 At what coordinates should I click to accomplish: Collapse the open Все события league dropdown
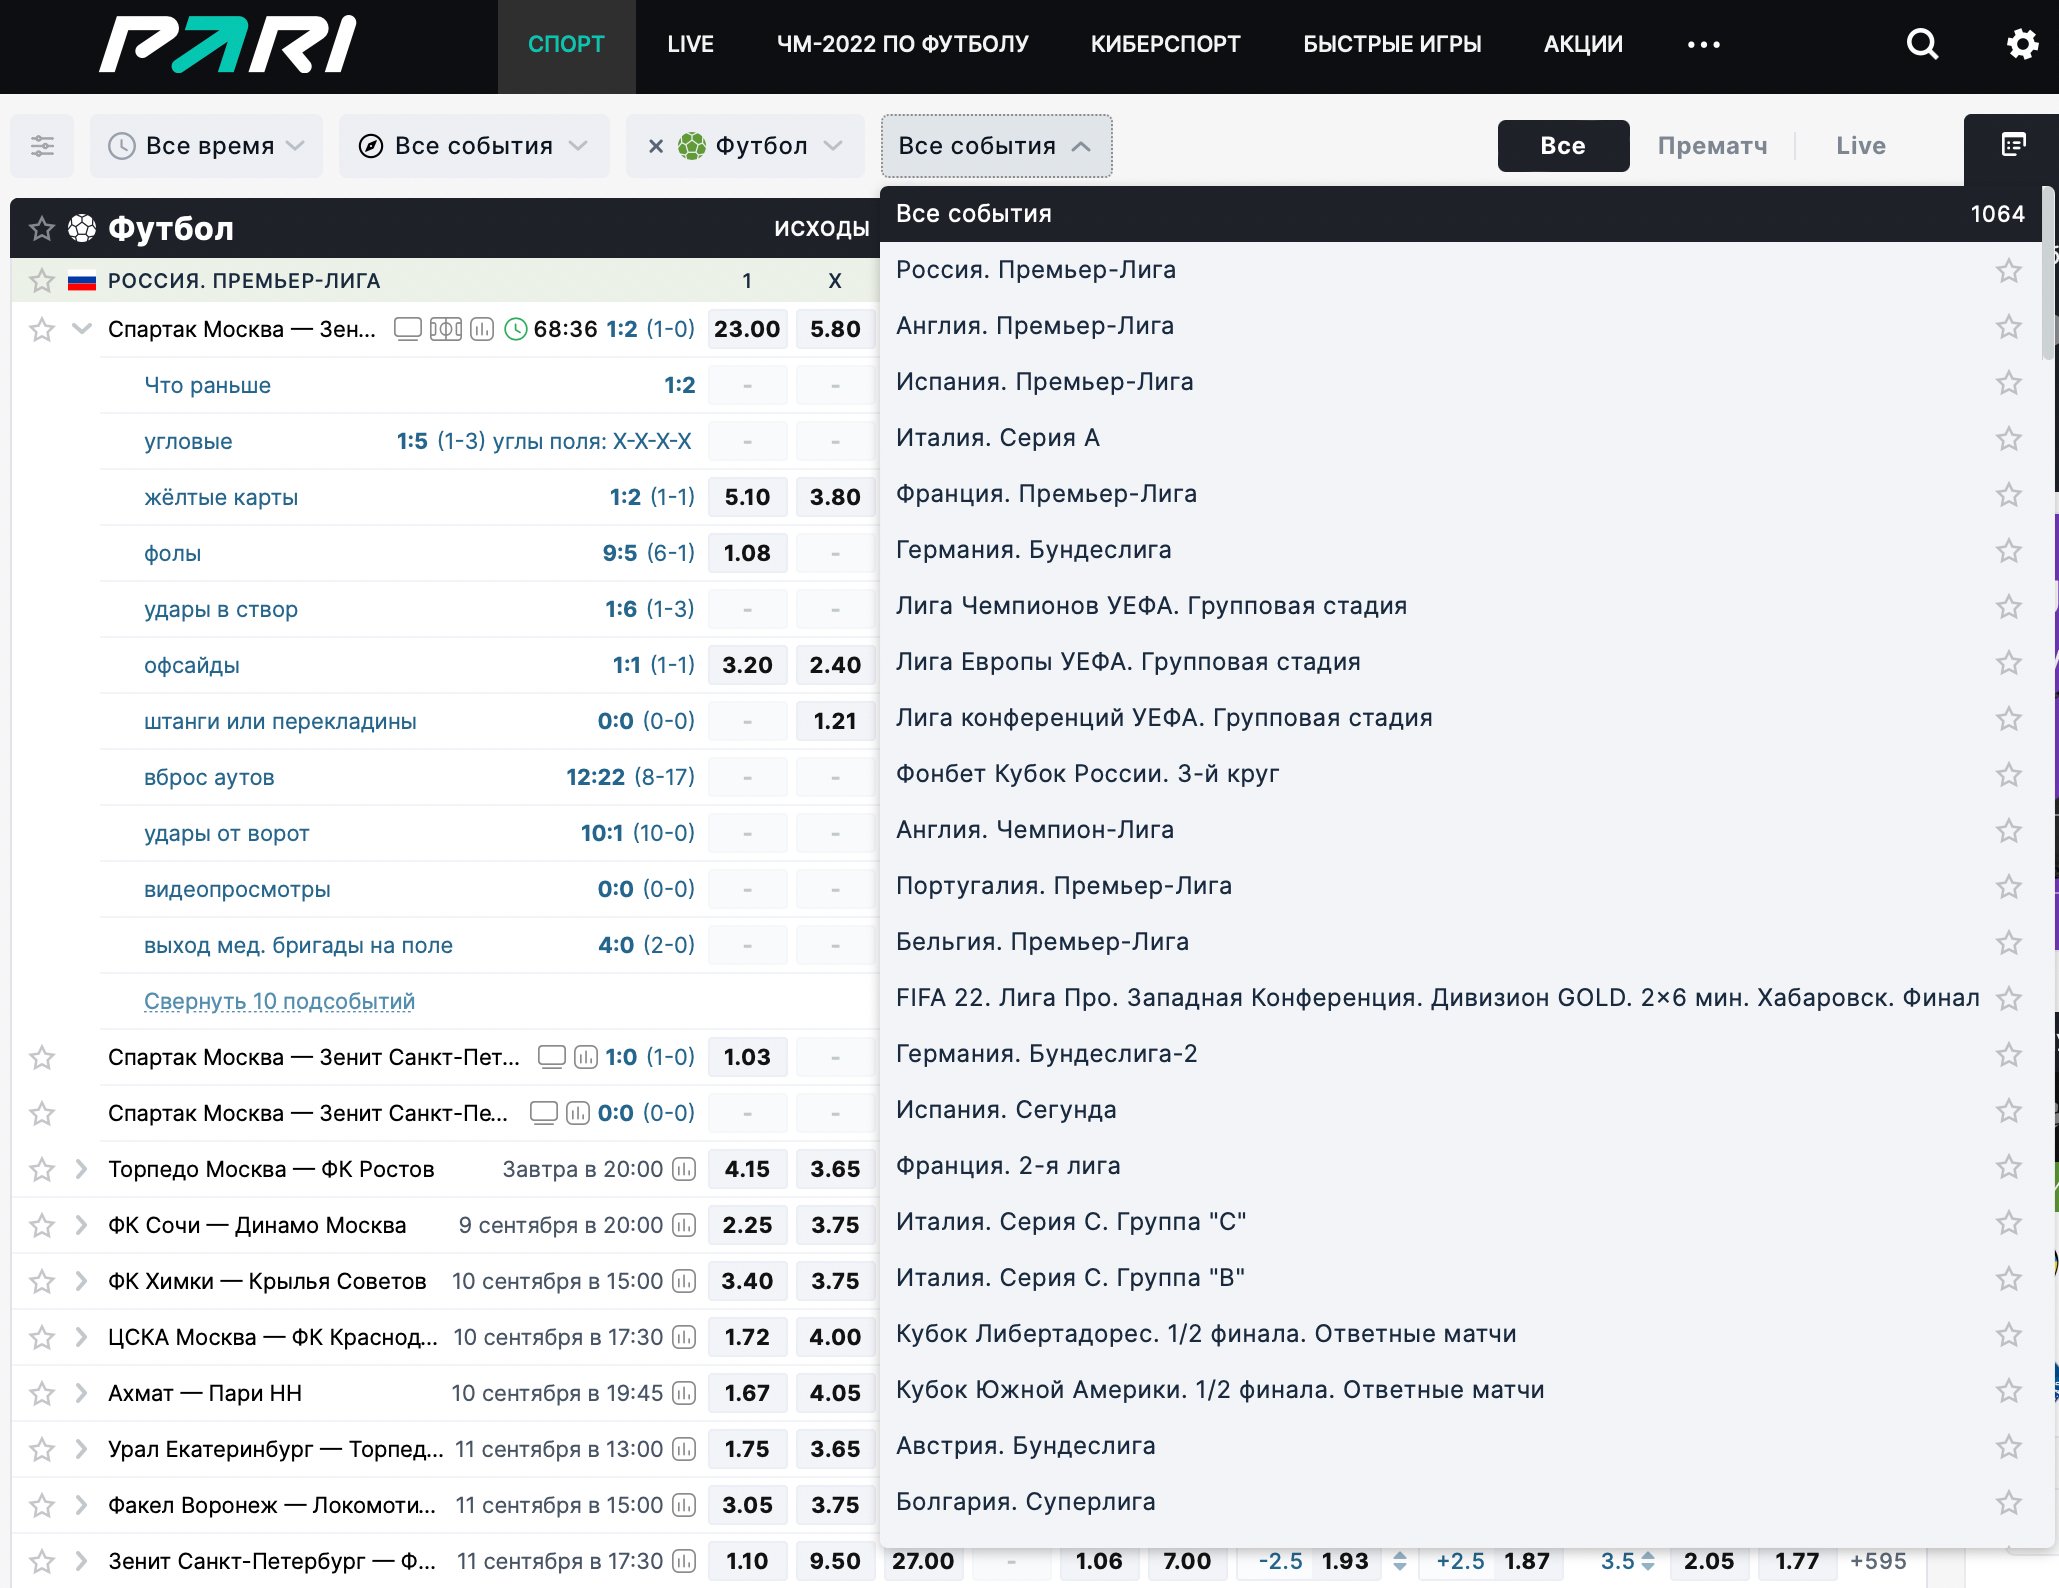995,146
